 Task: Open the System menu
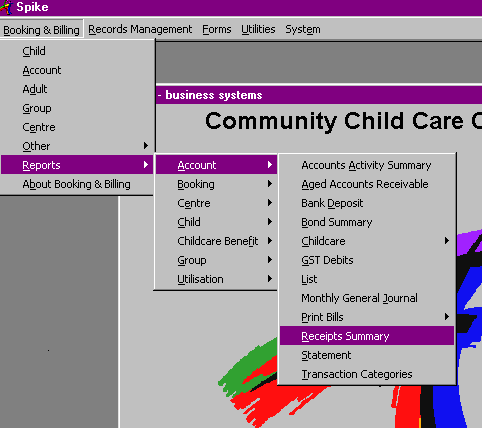coord(303,29)
